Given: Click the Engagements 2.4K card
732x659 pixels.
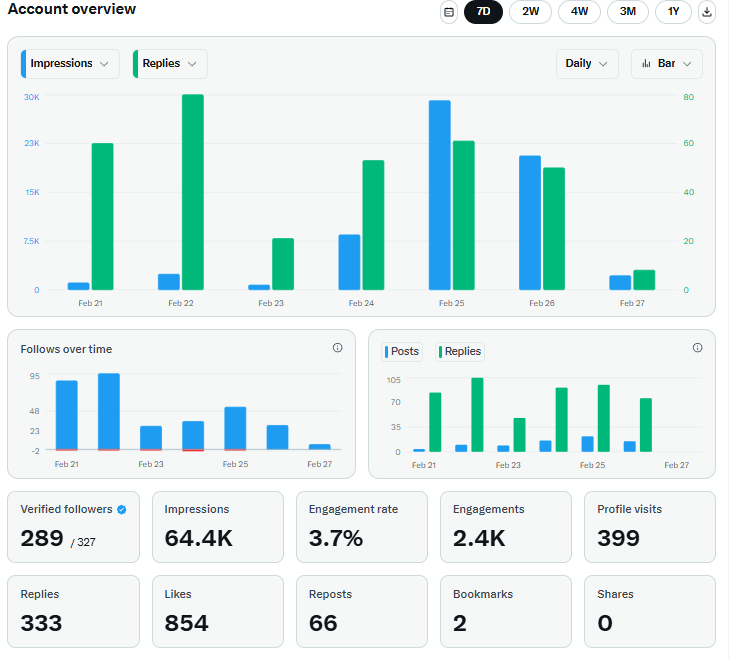Looking at the screenshot, I should tap(506, 527).
